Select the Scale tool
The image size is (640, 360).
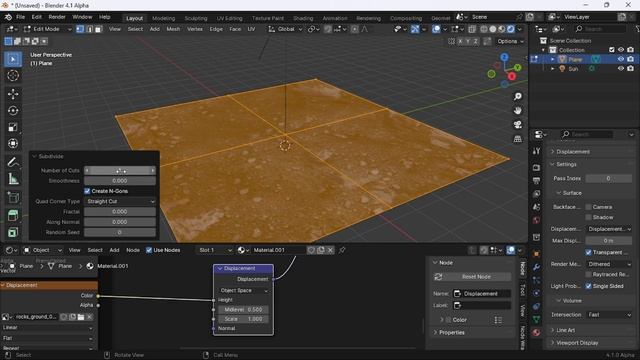[x=13, y=127]
